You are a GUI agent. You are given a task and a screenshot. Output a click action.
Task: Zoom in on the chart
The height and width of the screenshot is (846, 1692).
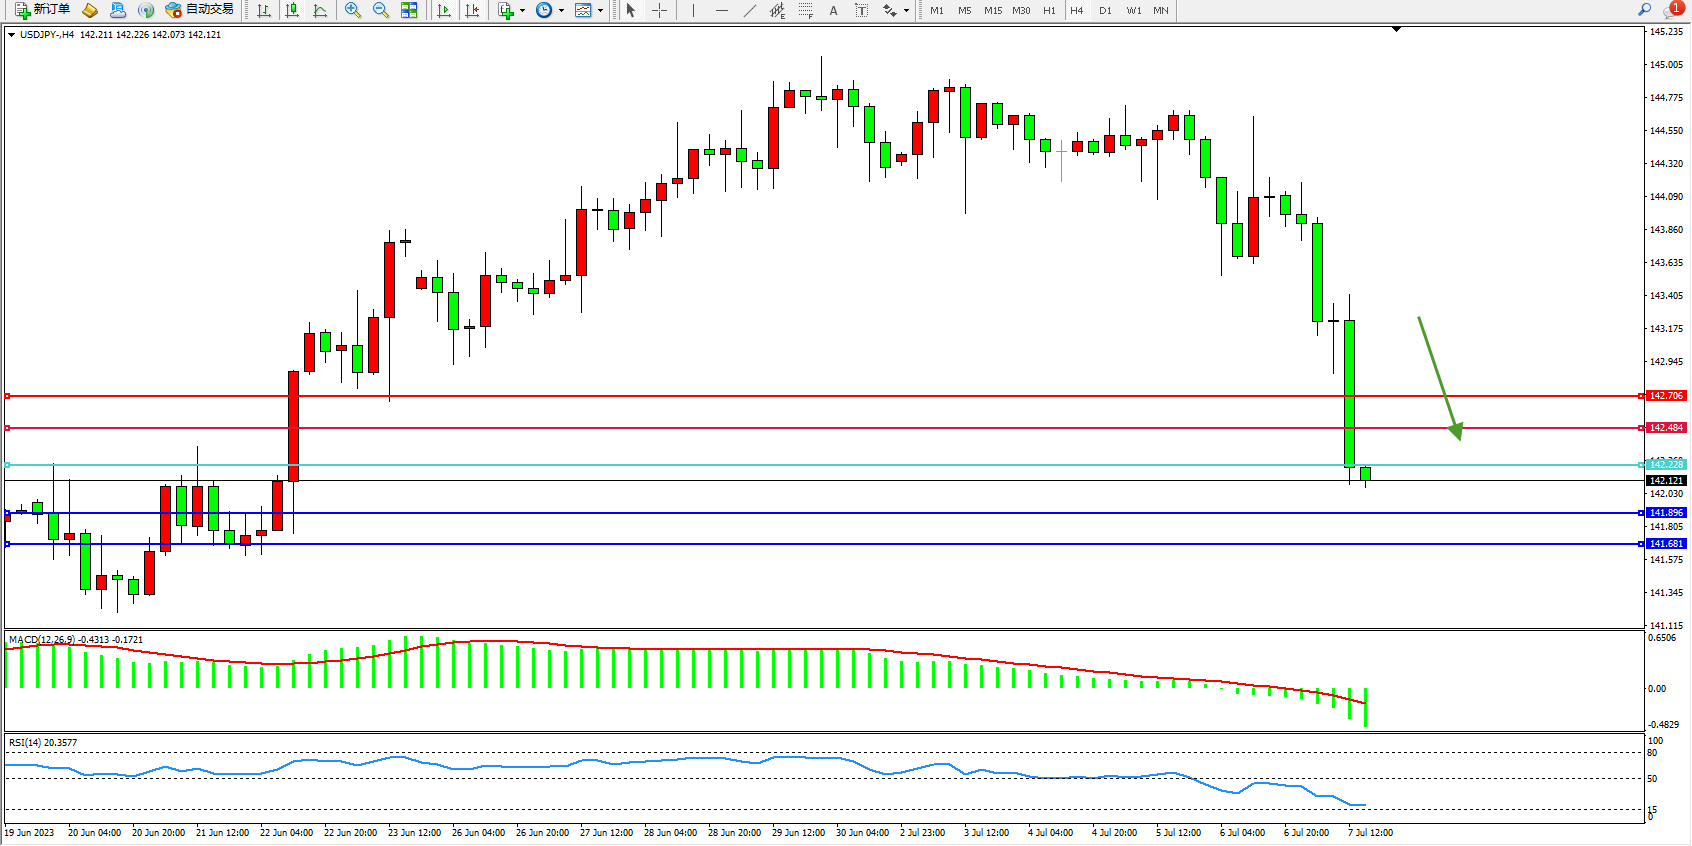353,10
